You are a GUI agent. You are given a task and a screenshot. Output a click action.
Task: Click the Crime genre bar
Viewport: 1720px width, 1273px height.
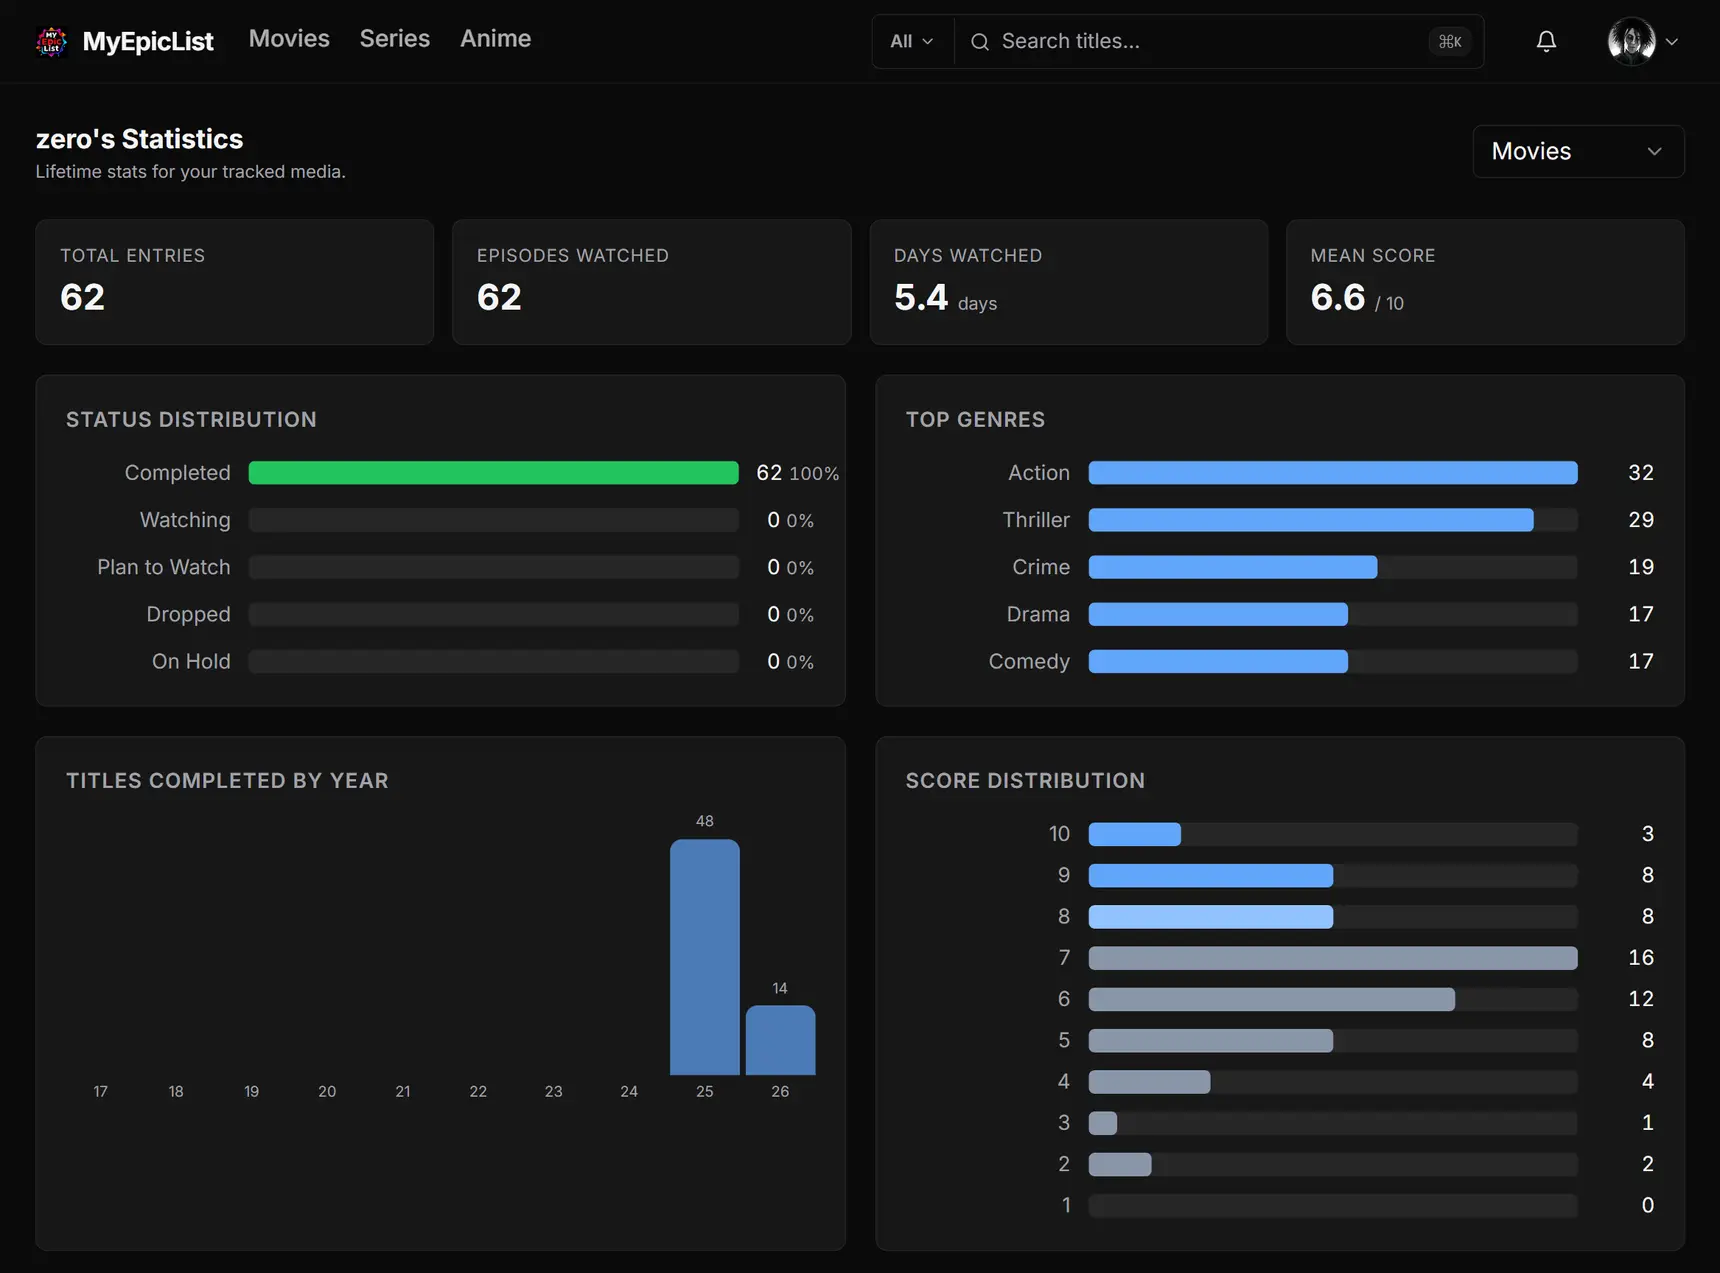pyautogui.click(x=1233, y=567)
